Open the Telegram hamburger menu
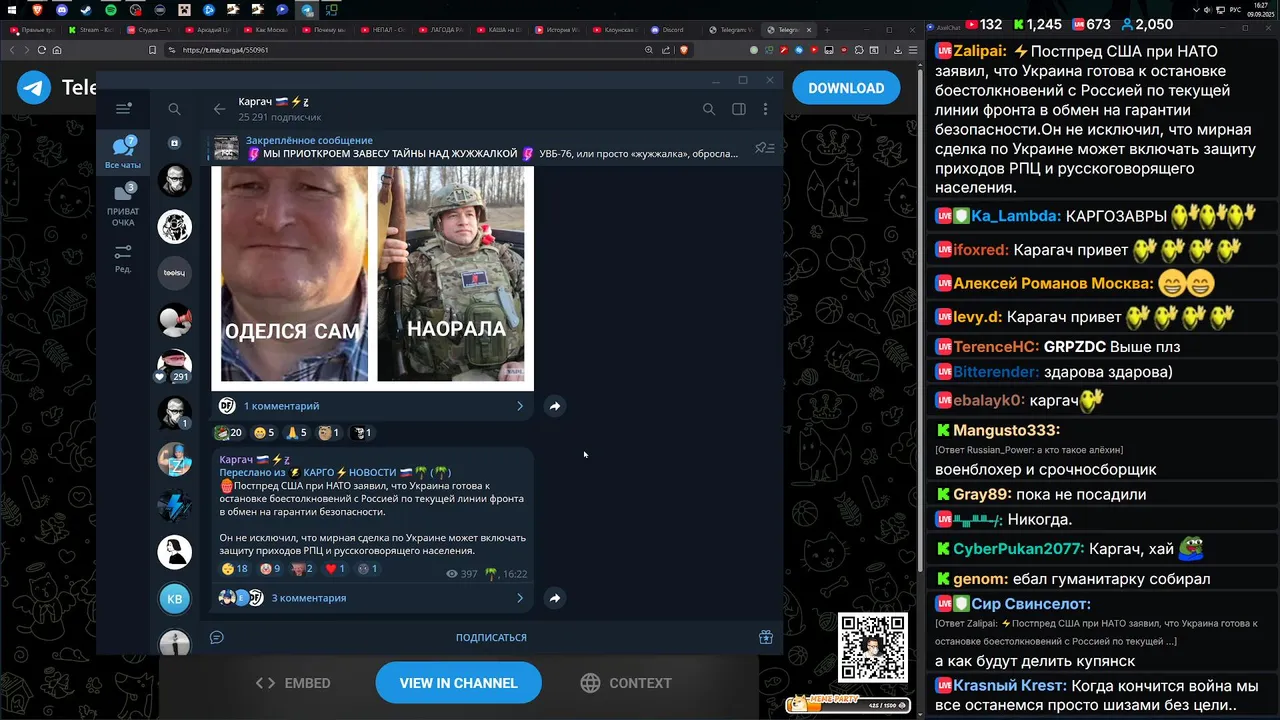Viewport: 1280px width, 720px height. click(x=123, y=108)
